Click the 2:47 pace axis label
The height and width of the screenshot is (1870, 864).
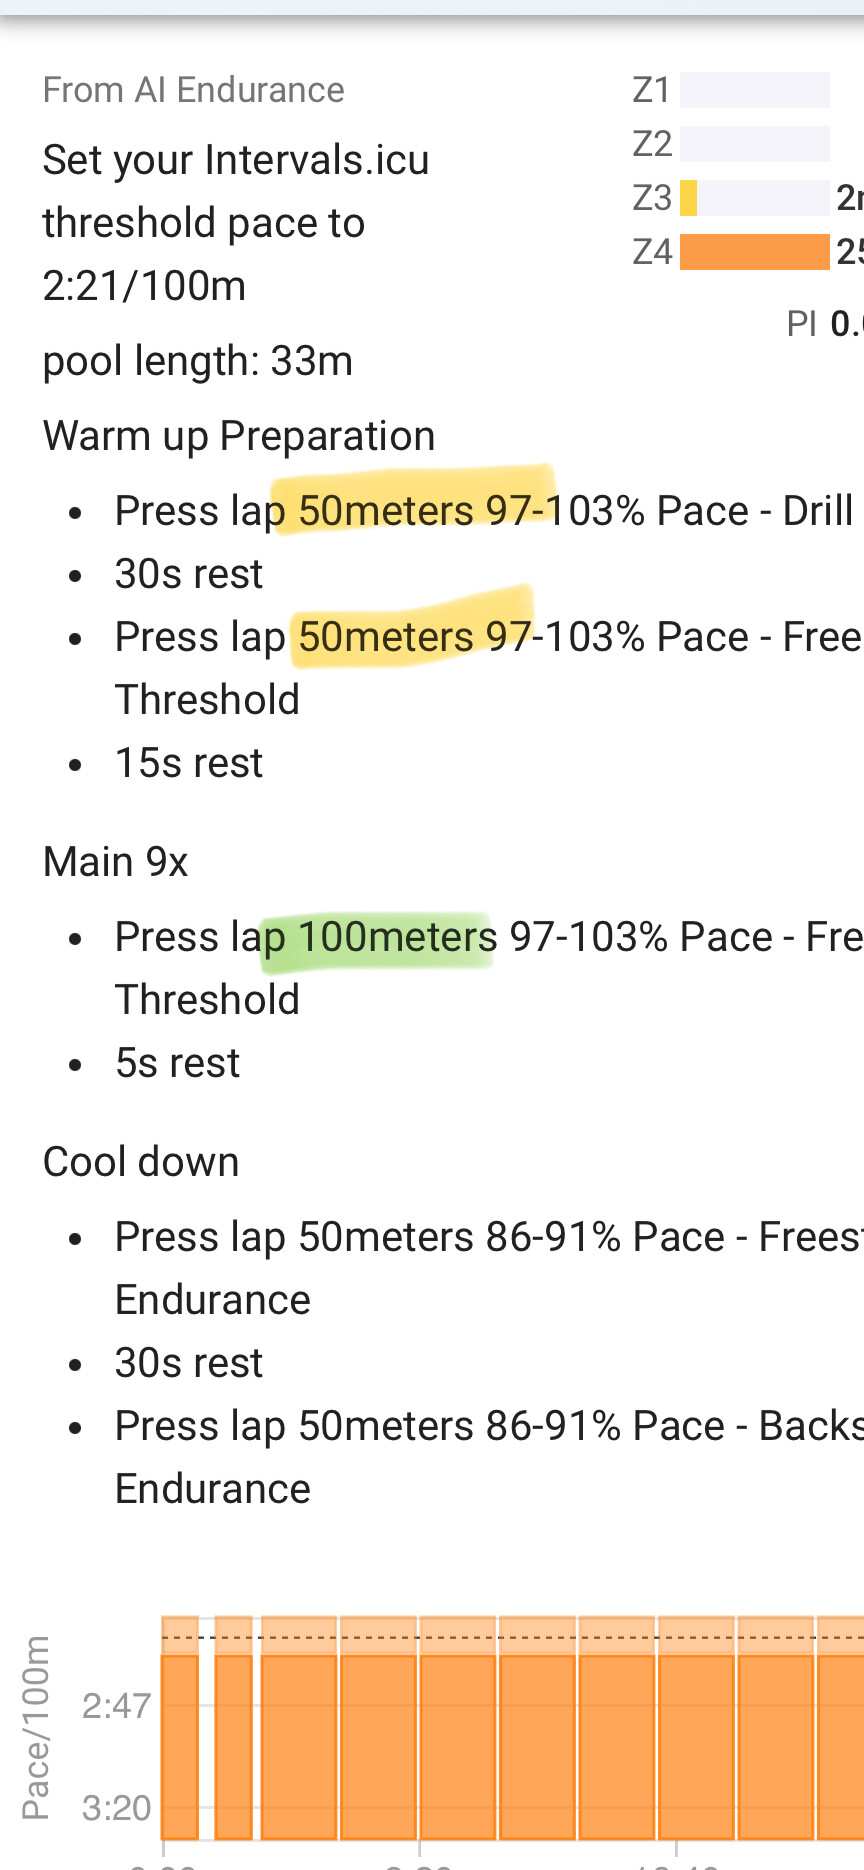click(x=116, y=1705)
